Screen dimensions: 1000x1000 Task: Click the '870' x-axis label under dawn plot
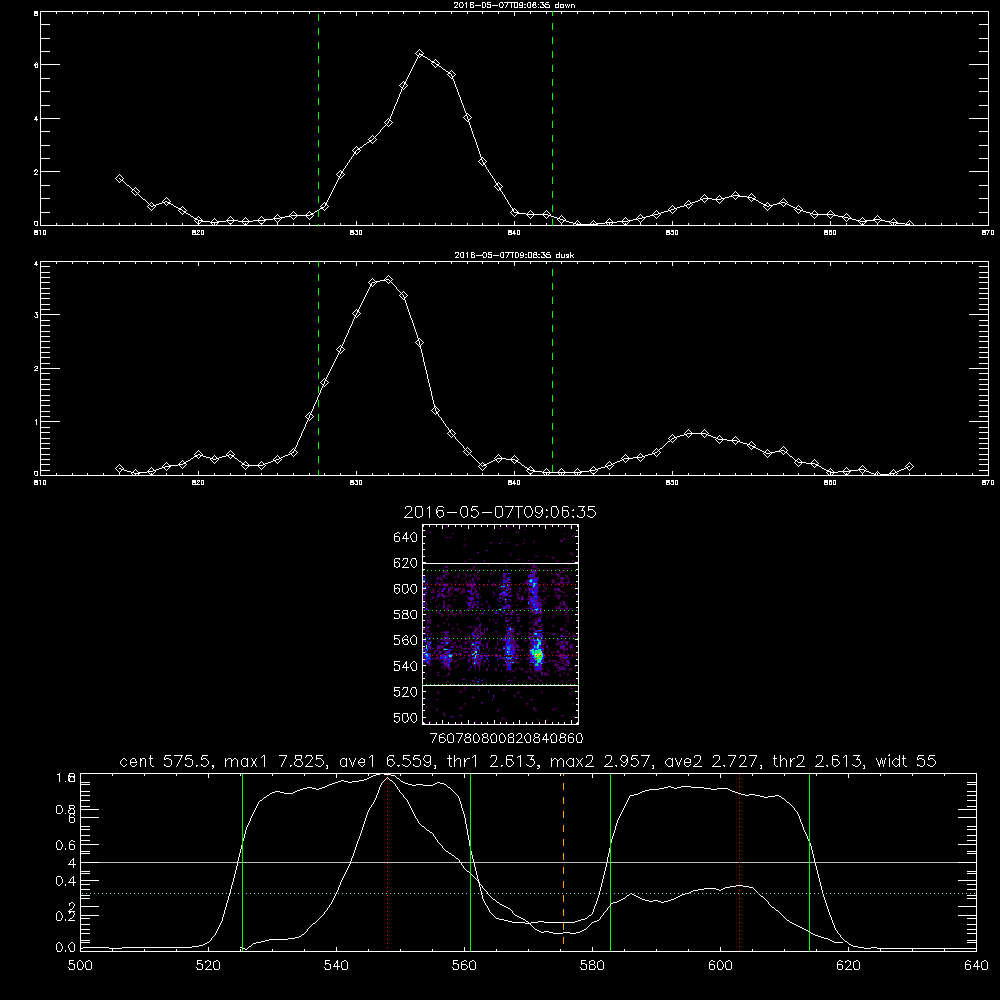988,233
